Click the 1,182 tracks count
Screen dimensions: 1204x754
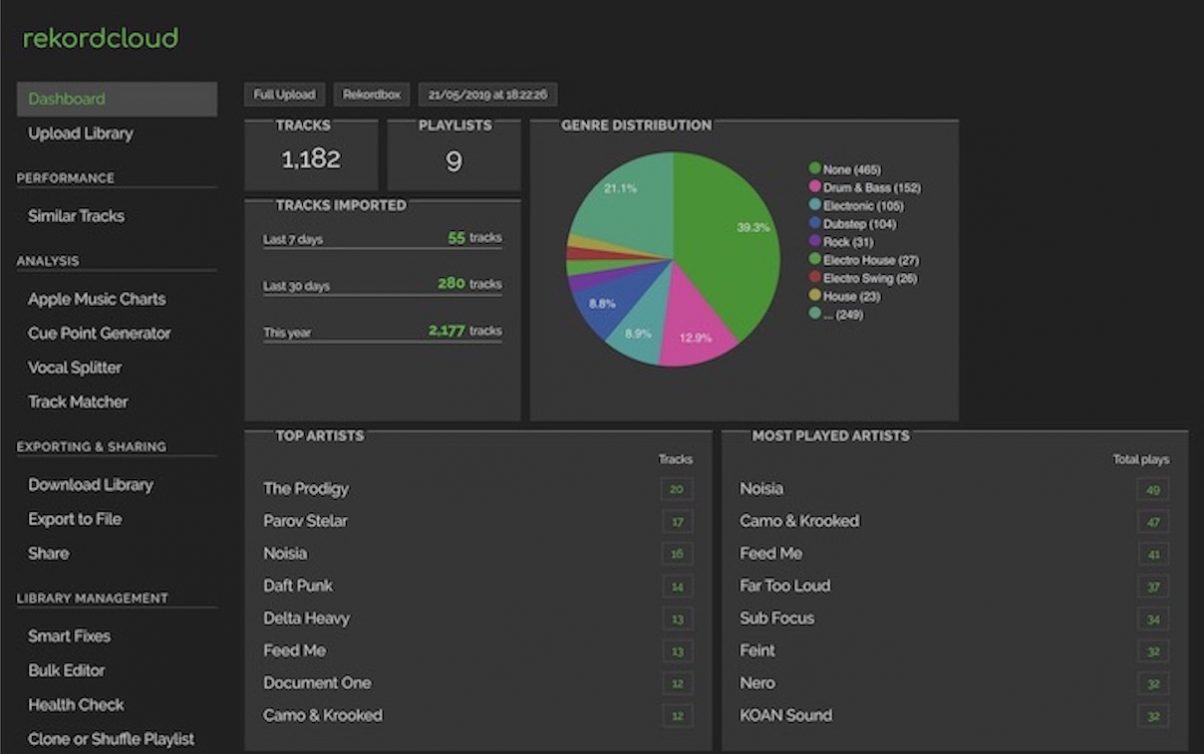coord(311,159)
